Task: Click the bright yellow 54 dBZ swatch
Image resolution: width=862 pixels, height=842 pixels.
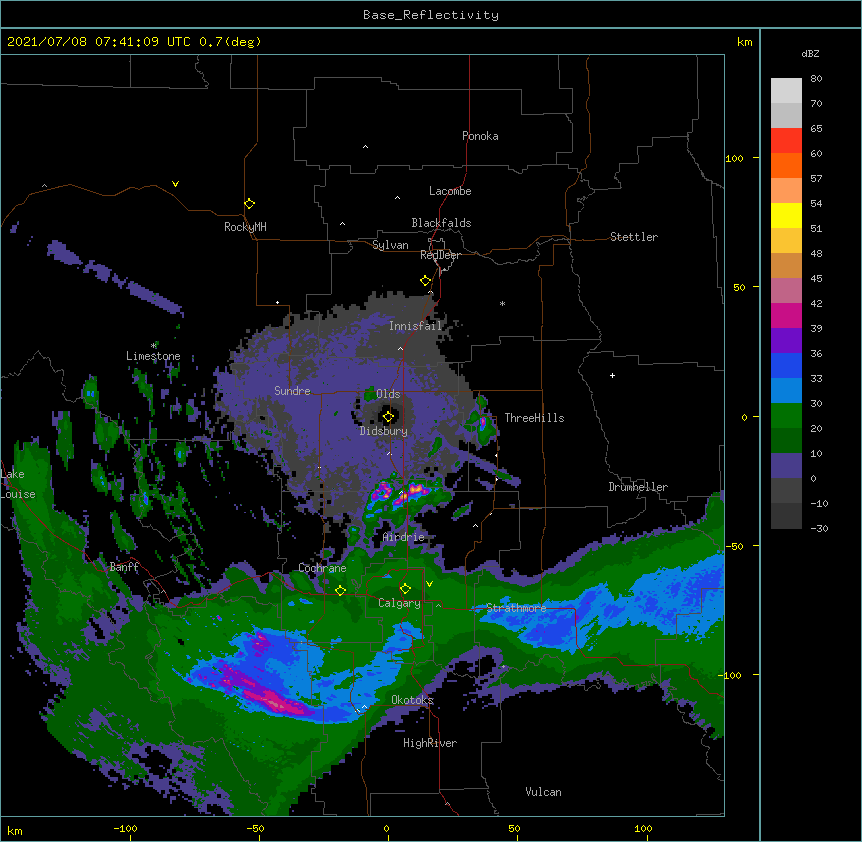Action: [786, 215]
